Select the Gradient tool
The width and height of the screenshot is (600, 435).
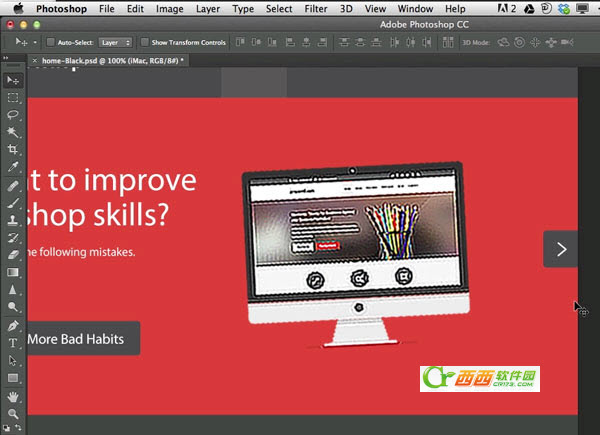click(13, 272)
